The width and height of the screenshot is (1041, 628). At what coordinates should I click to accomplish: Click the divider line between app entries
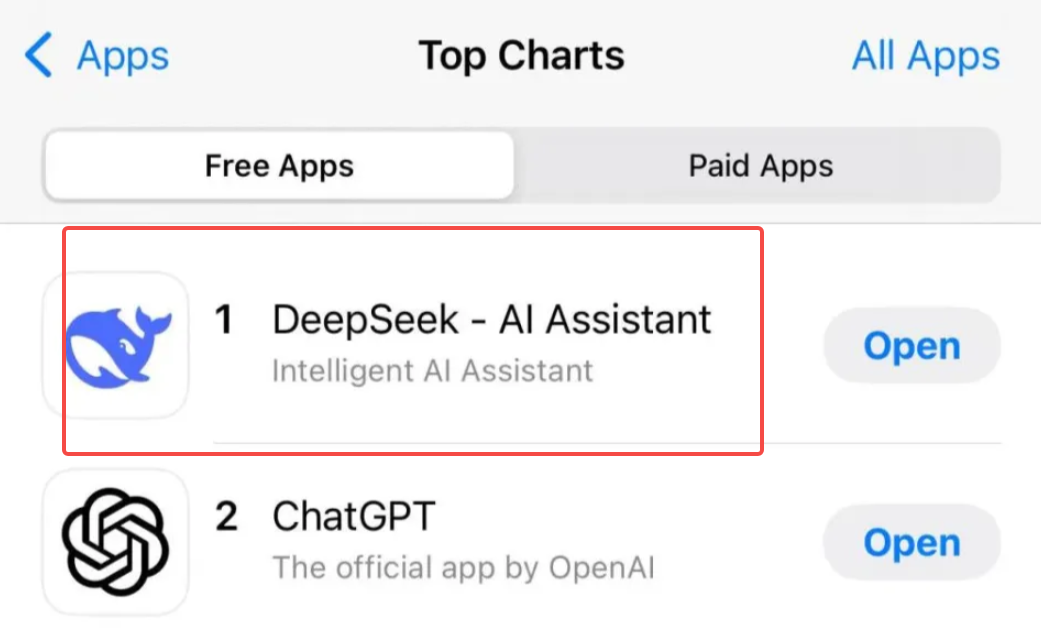click(607, 443)
